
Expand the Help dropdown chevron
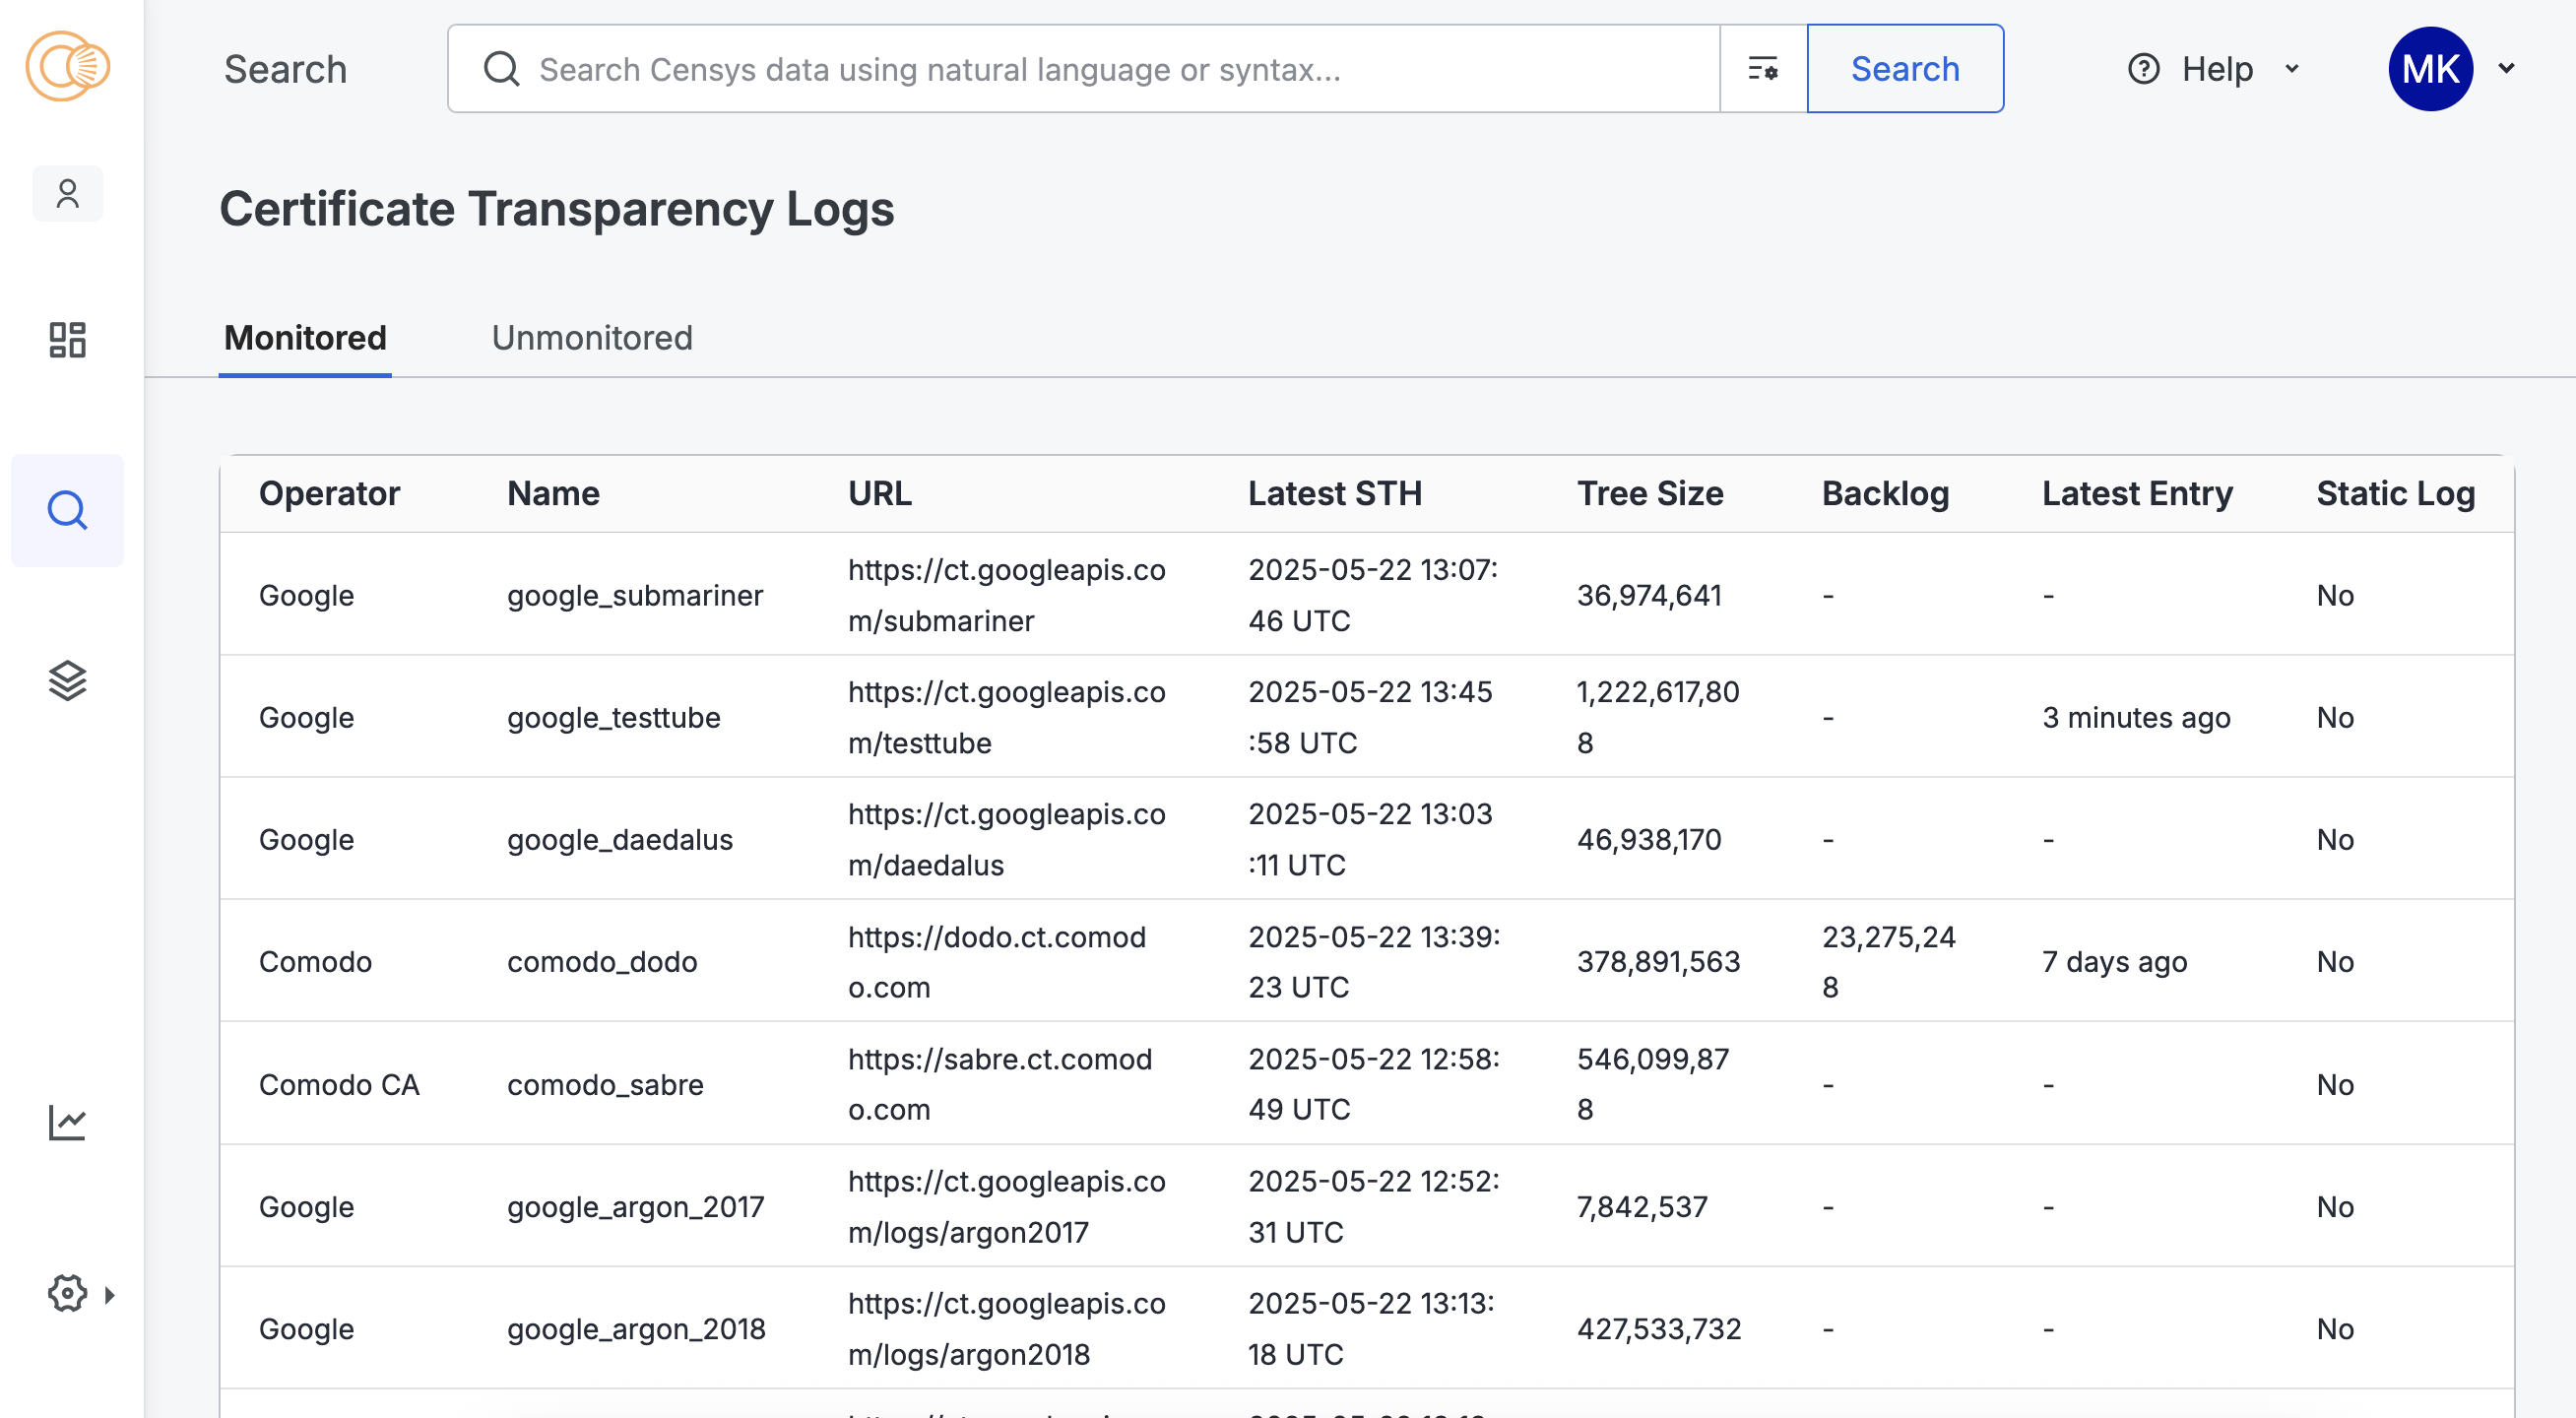coord(2293,69)
